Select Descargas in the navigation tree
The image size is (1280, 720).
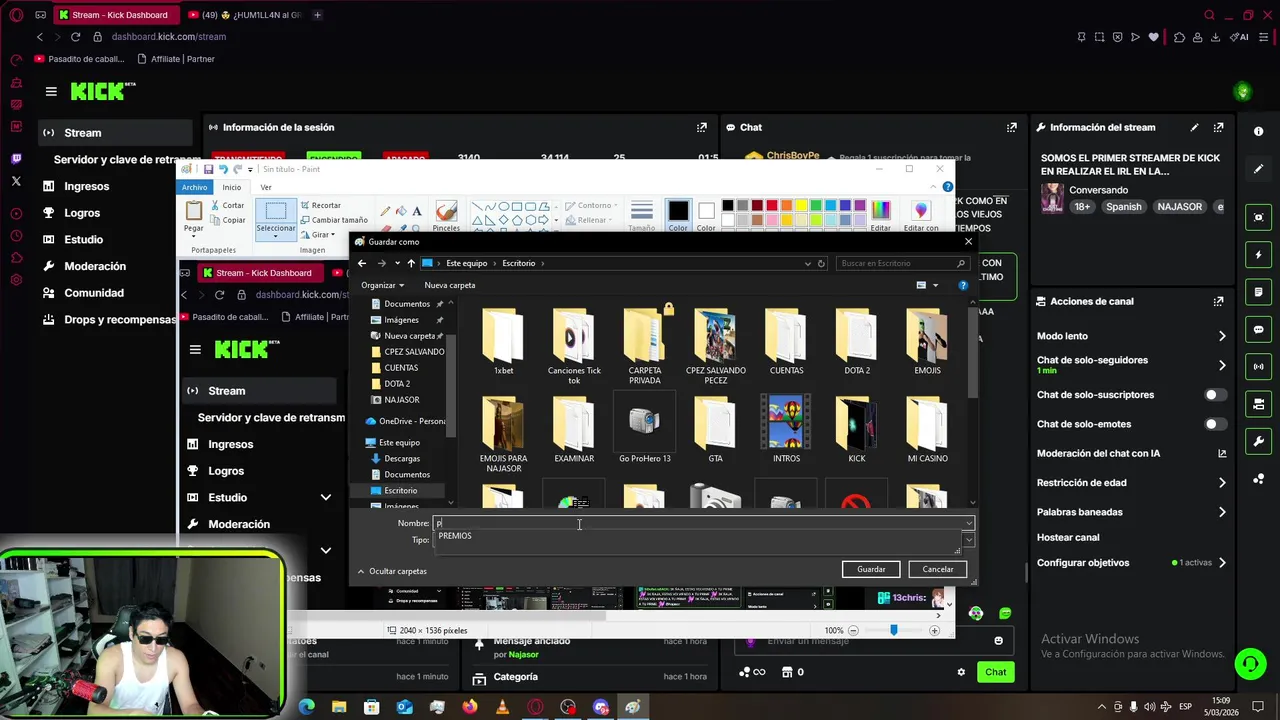point(402,458)
